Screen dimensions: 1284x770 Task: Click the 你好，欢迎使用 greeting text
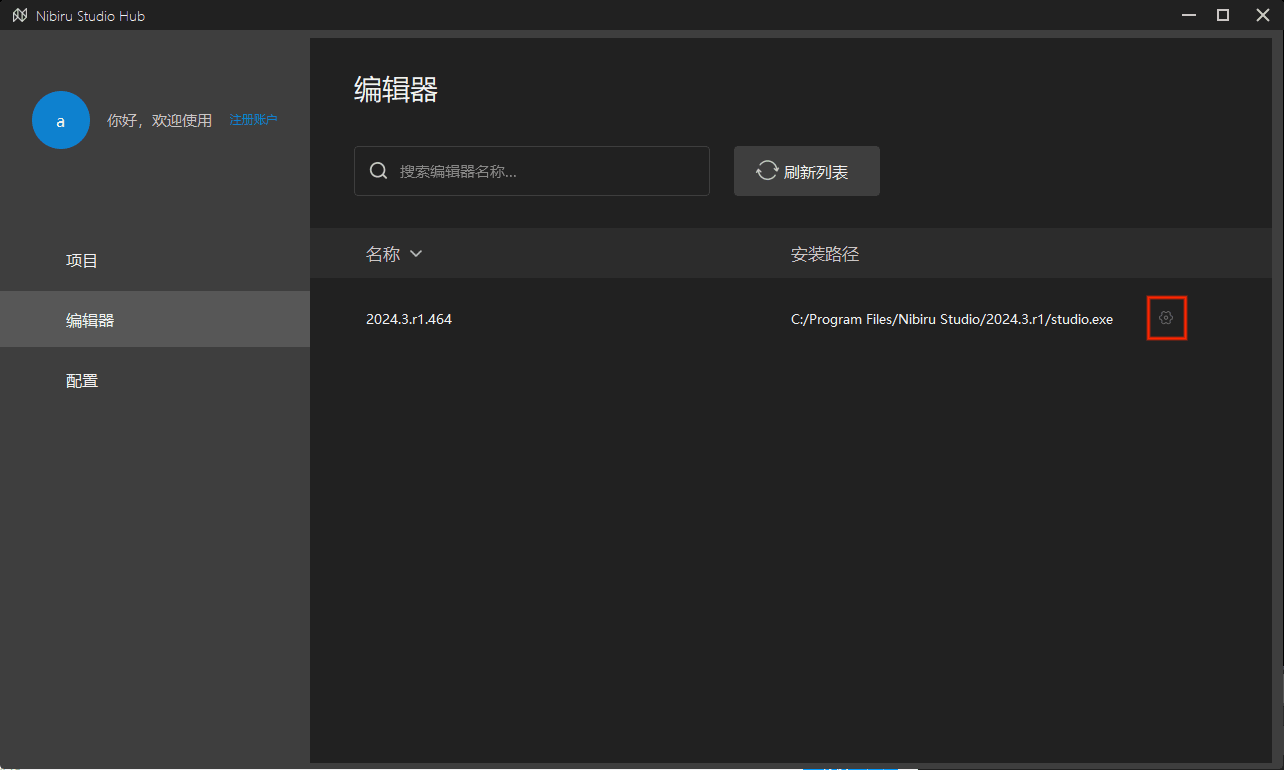coord(160,120)
